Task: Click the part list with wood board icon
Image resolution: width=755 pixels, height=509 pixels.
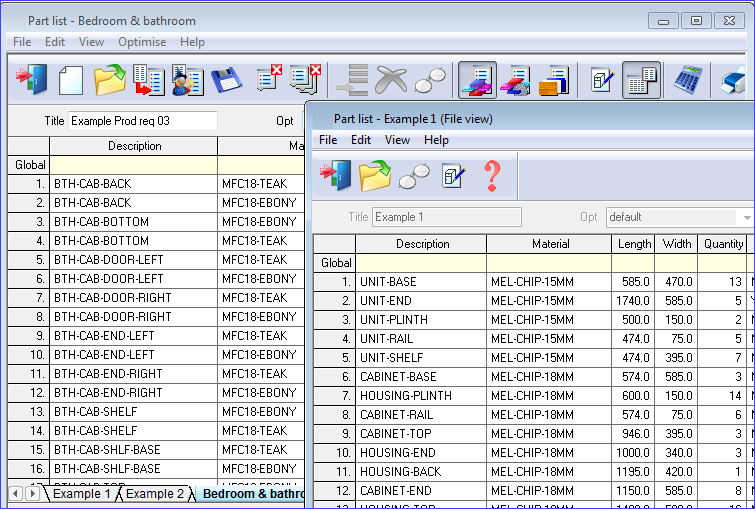Action: click(x=554, y=80)
